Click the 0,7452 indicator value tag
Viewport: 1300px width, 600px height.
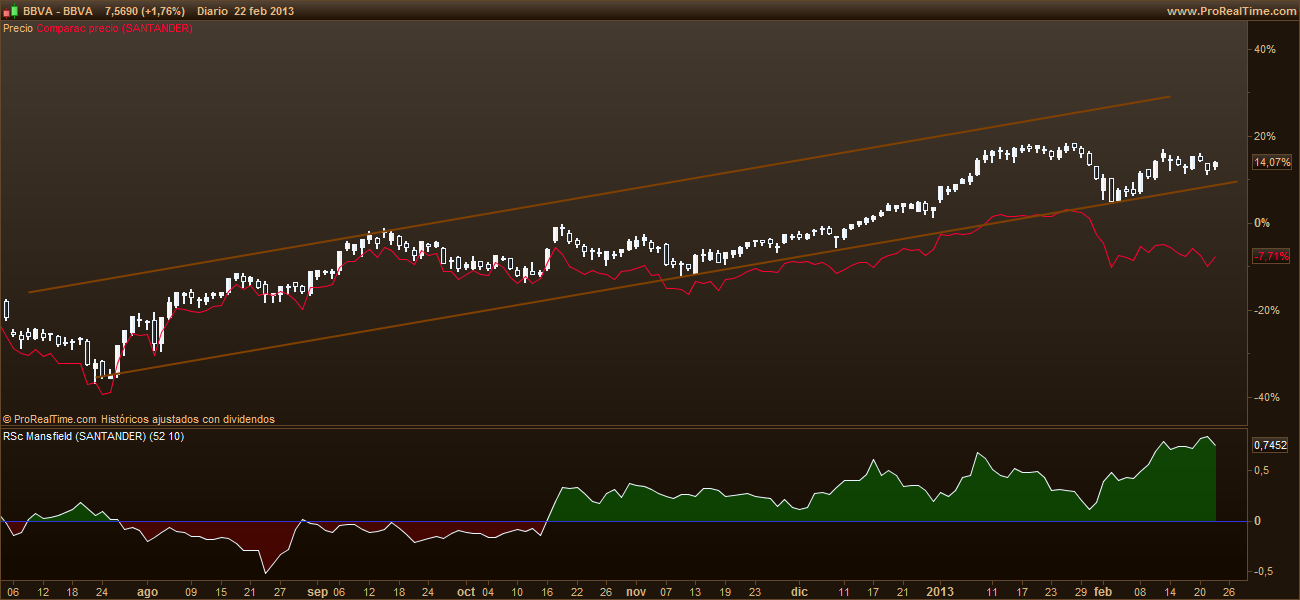point(1271,444)
